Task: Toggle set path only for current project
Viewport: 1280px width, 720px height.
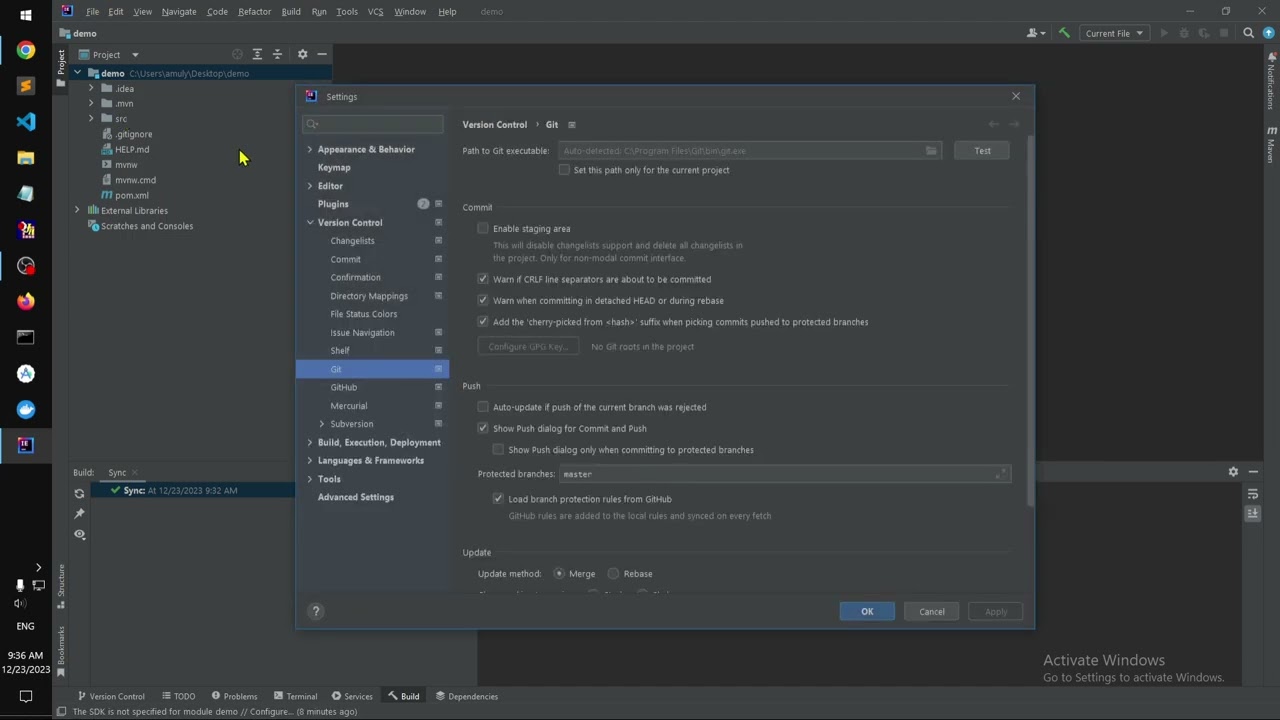Action: pyautogui.click(x=564, y=170)
